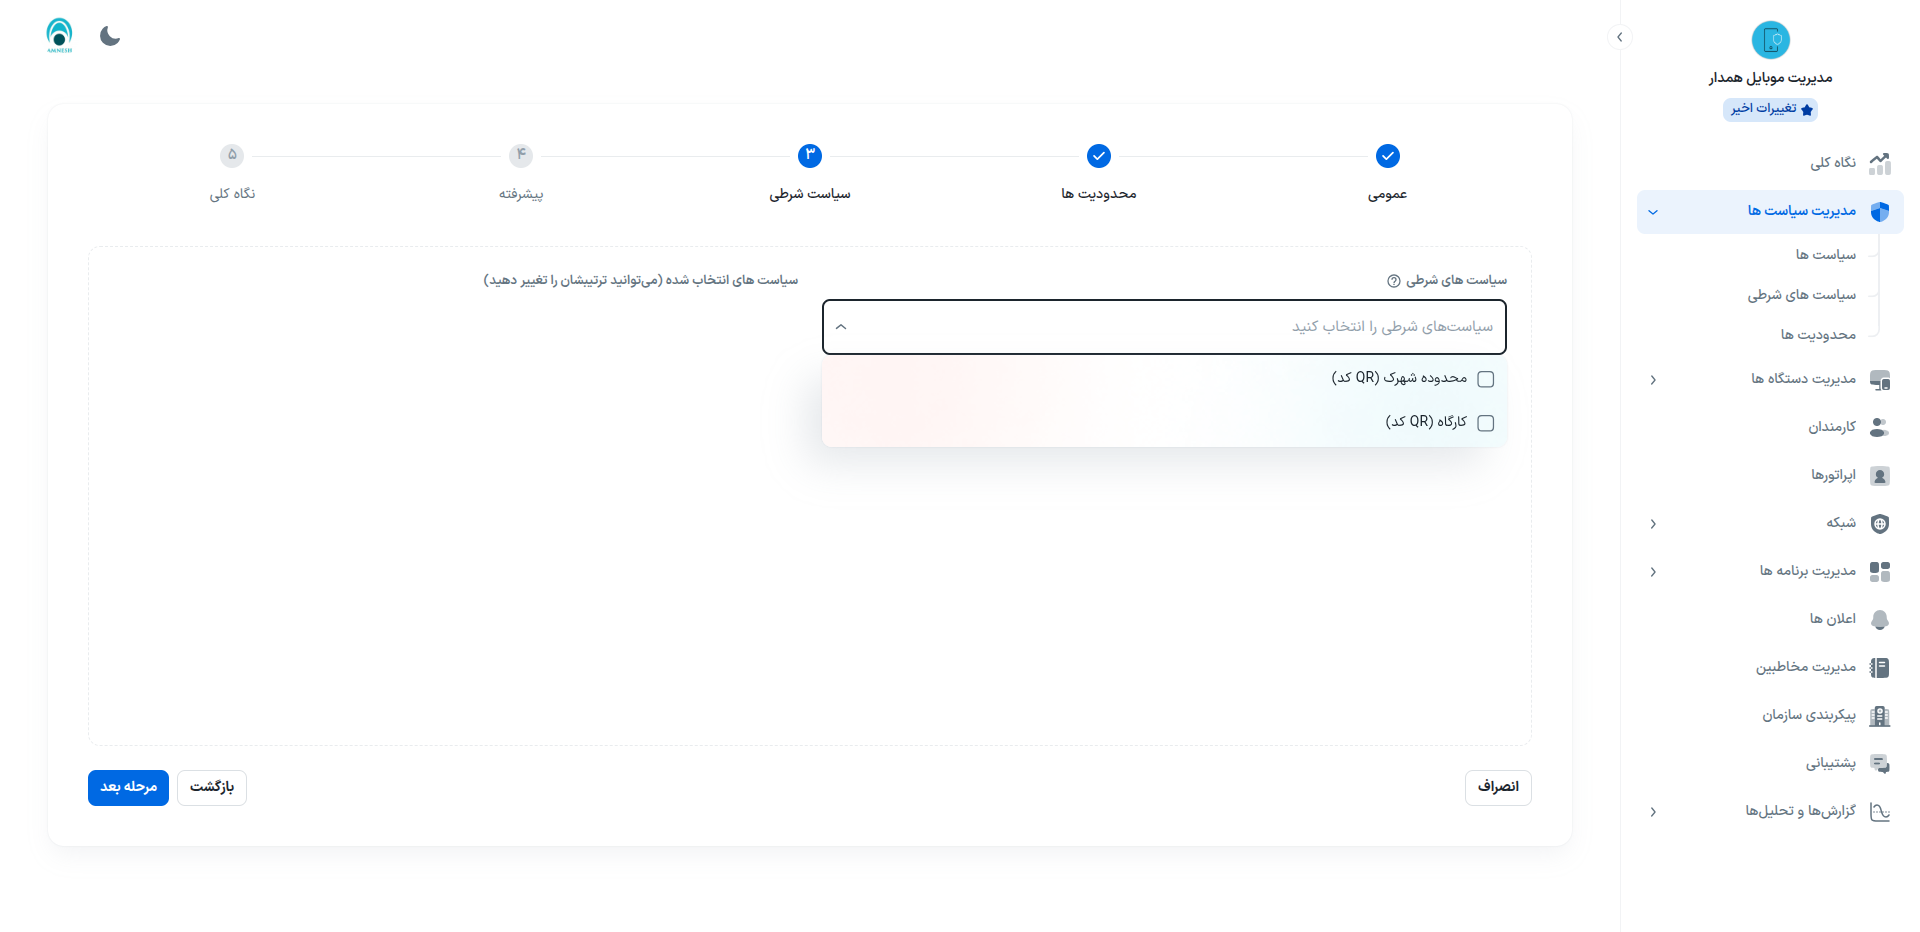This screenshot has width=1920, height=932.
Task: Collapse the conditional policies dropdown chevron
Action: [x=841, y=327]
